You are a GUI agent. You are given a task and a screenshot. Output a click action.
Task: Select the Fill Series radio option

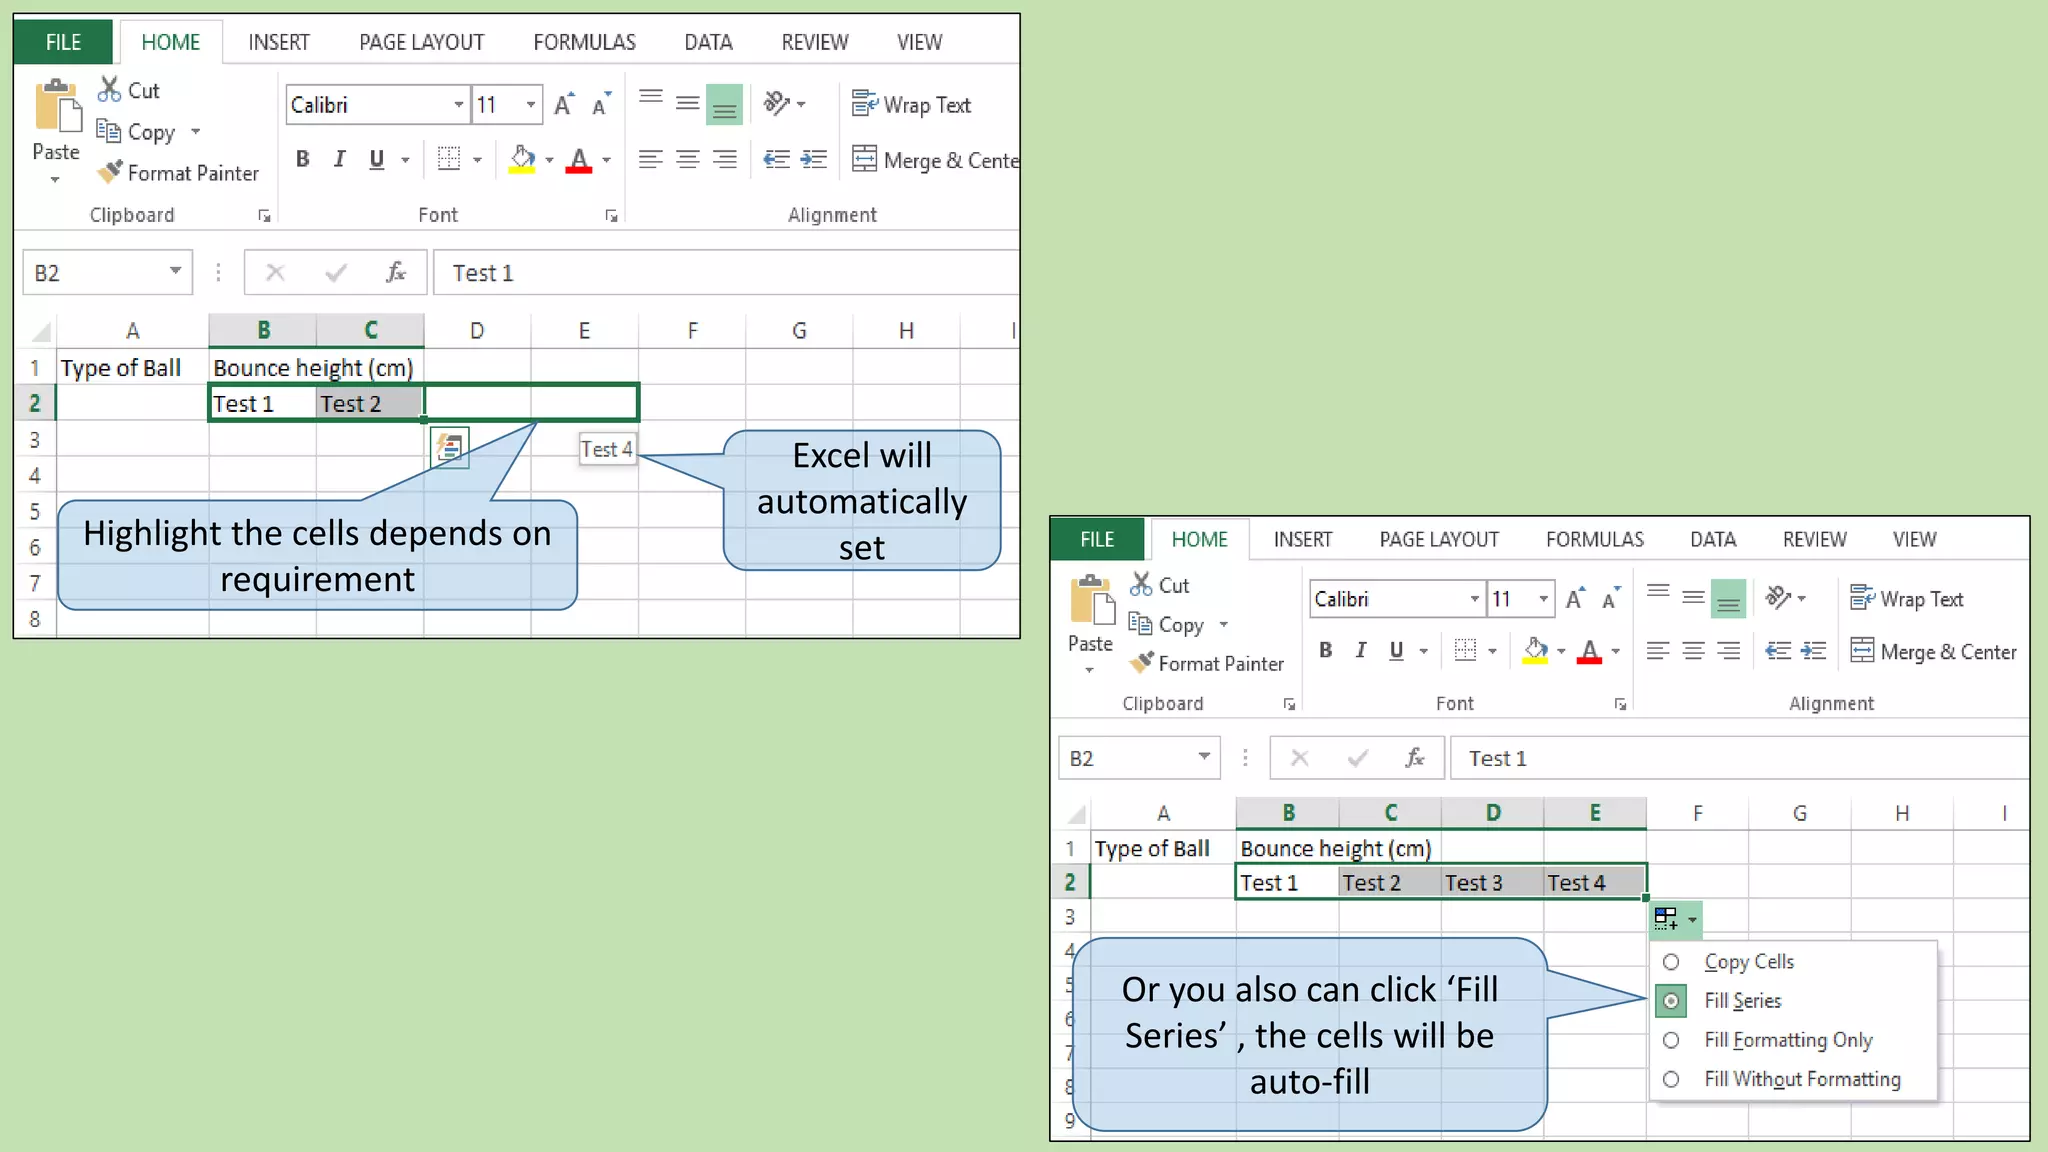1671,1001
